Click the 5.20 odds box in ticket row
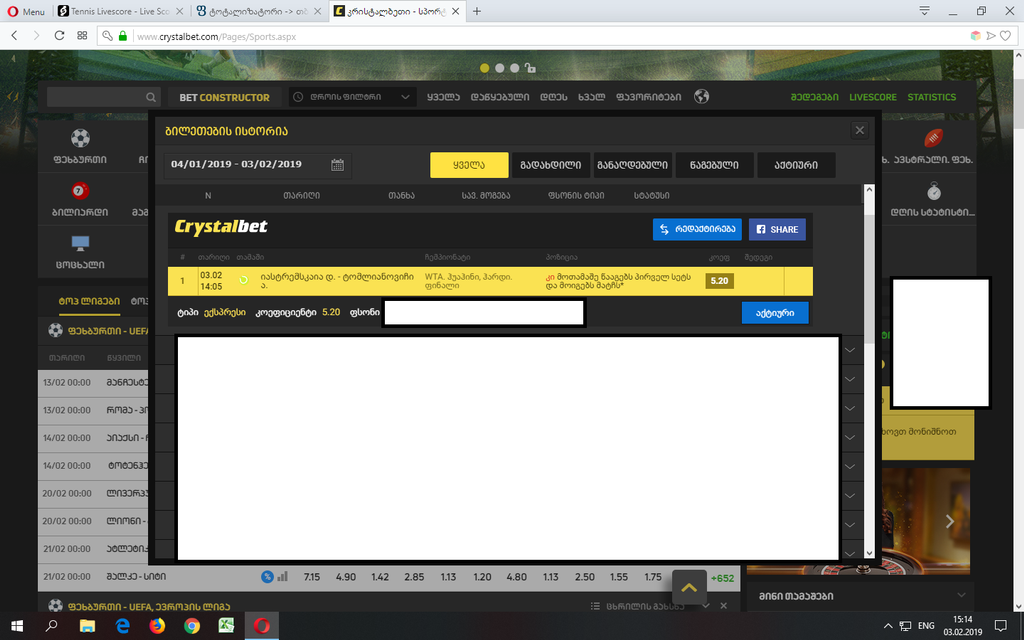Image resolution: width=1024 pixels, height=640 pixels. click(719, 281)
